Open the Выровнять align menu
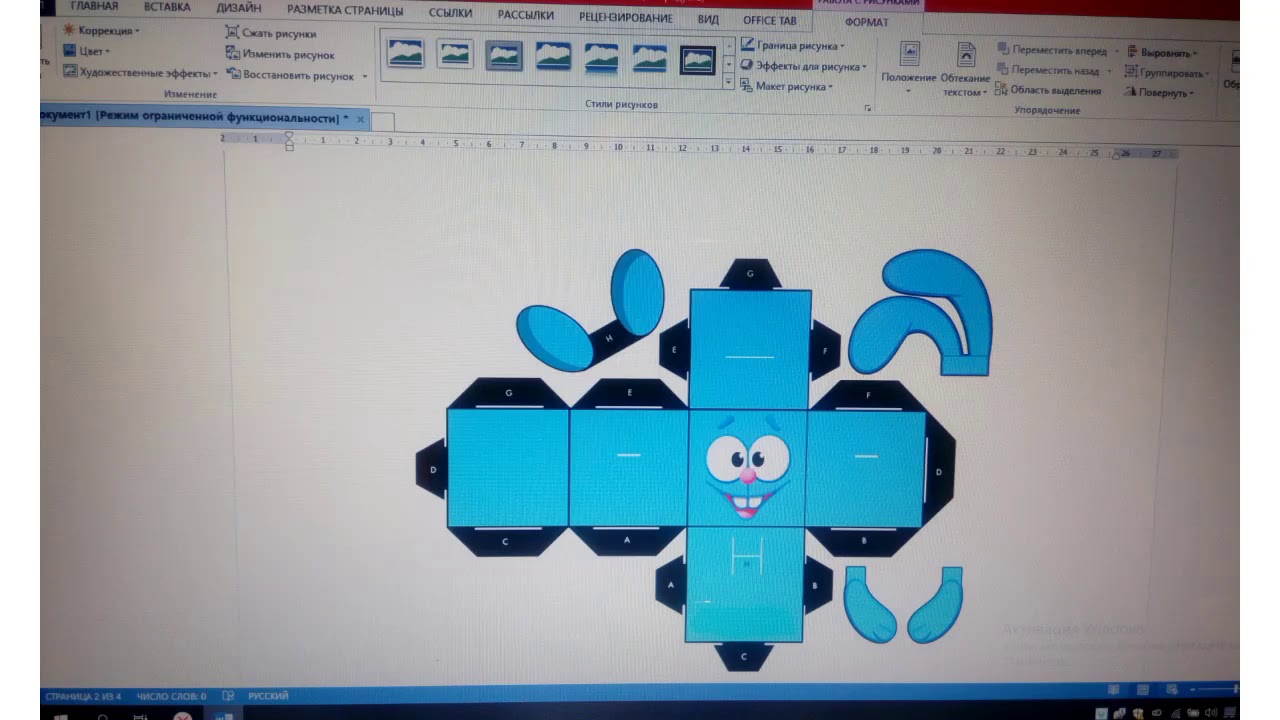This screenshot has width=1280, height=720. 1161,52
